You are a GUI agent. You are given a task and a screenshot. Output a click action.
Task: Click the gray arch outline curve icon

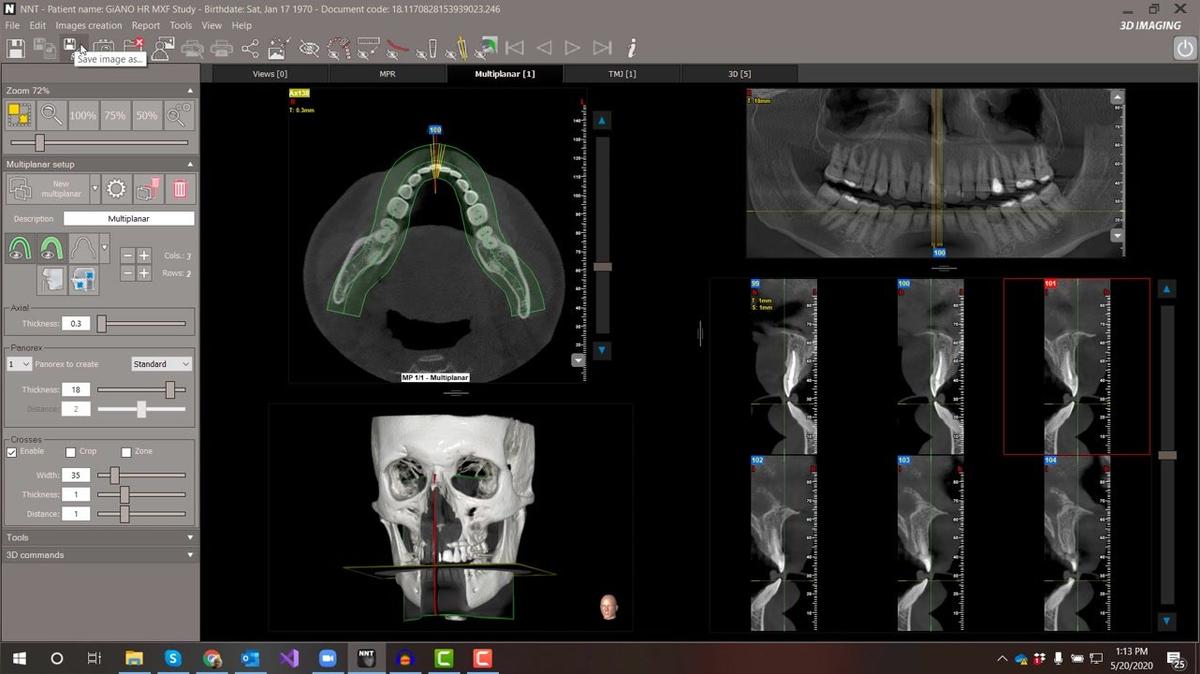[84, 247]
